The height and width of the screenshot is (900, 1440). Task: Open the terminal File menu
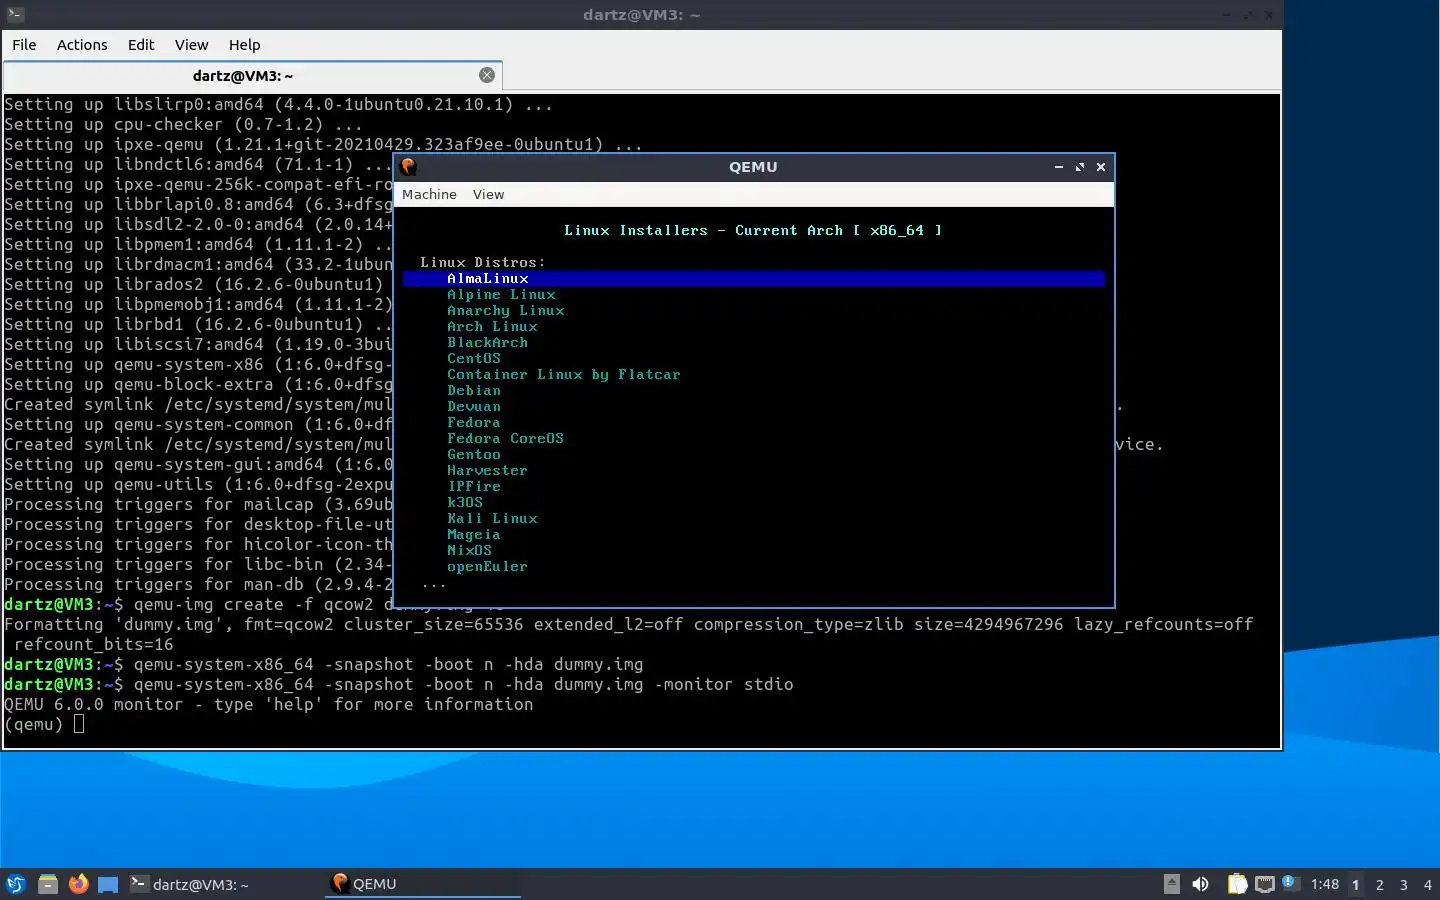[24, 45]
